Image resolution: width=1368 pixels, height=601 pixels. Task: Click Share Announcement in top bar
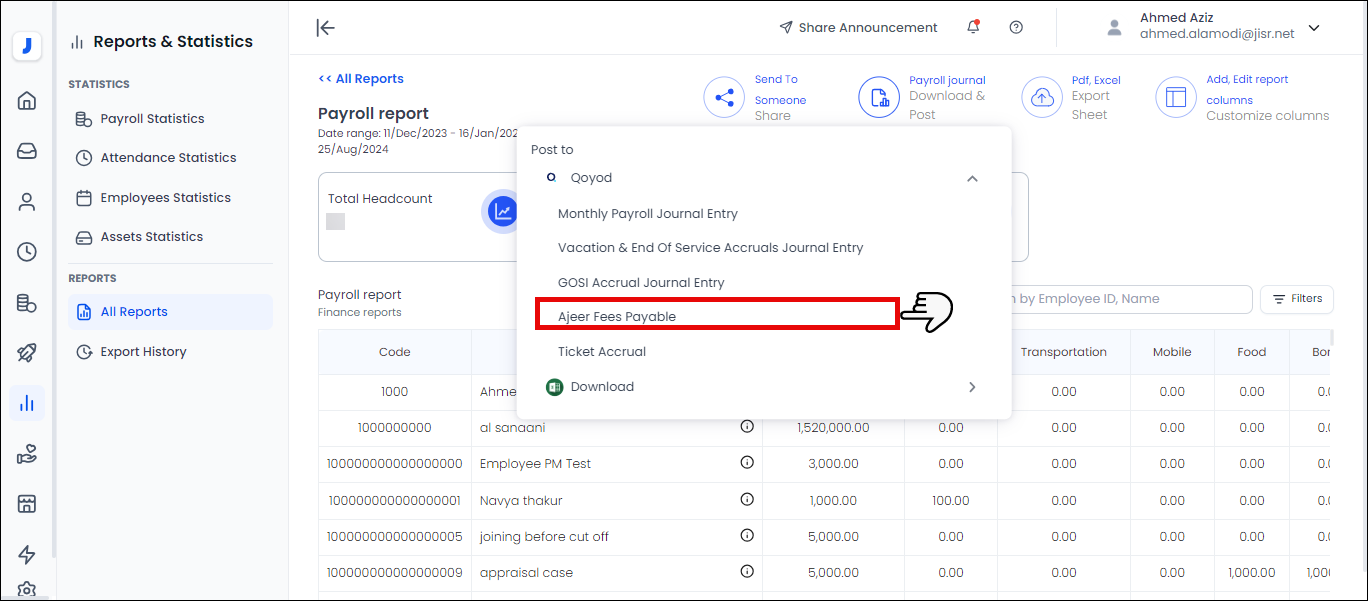click(x=858, y=28)
